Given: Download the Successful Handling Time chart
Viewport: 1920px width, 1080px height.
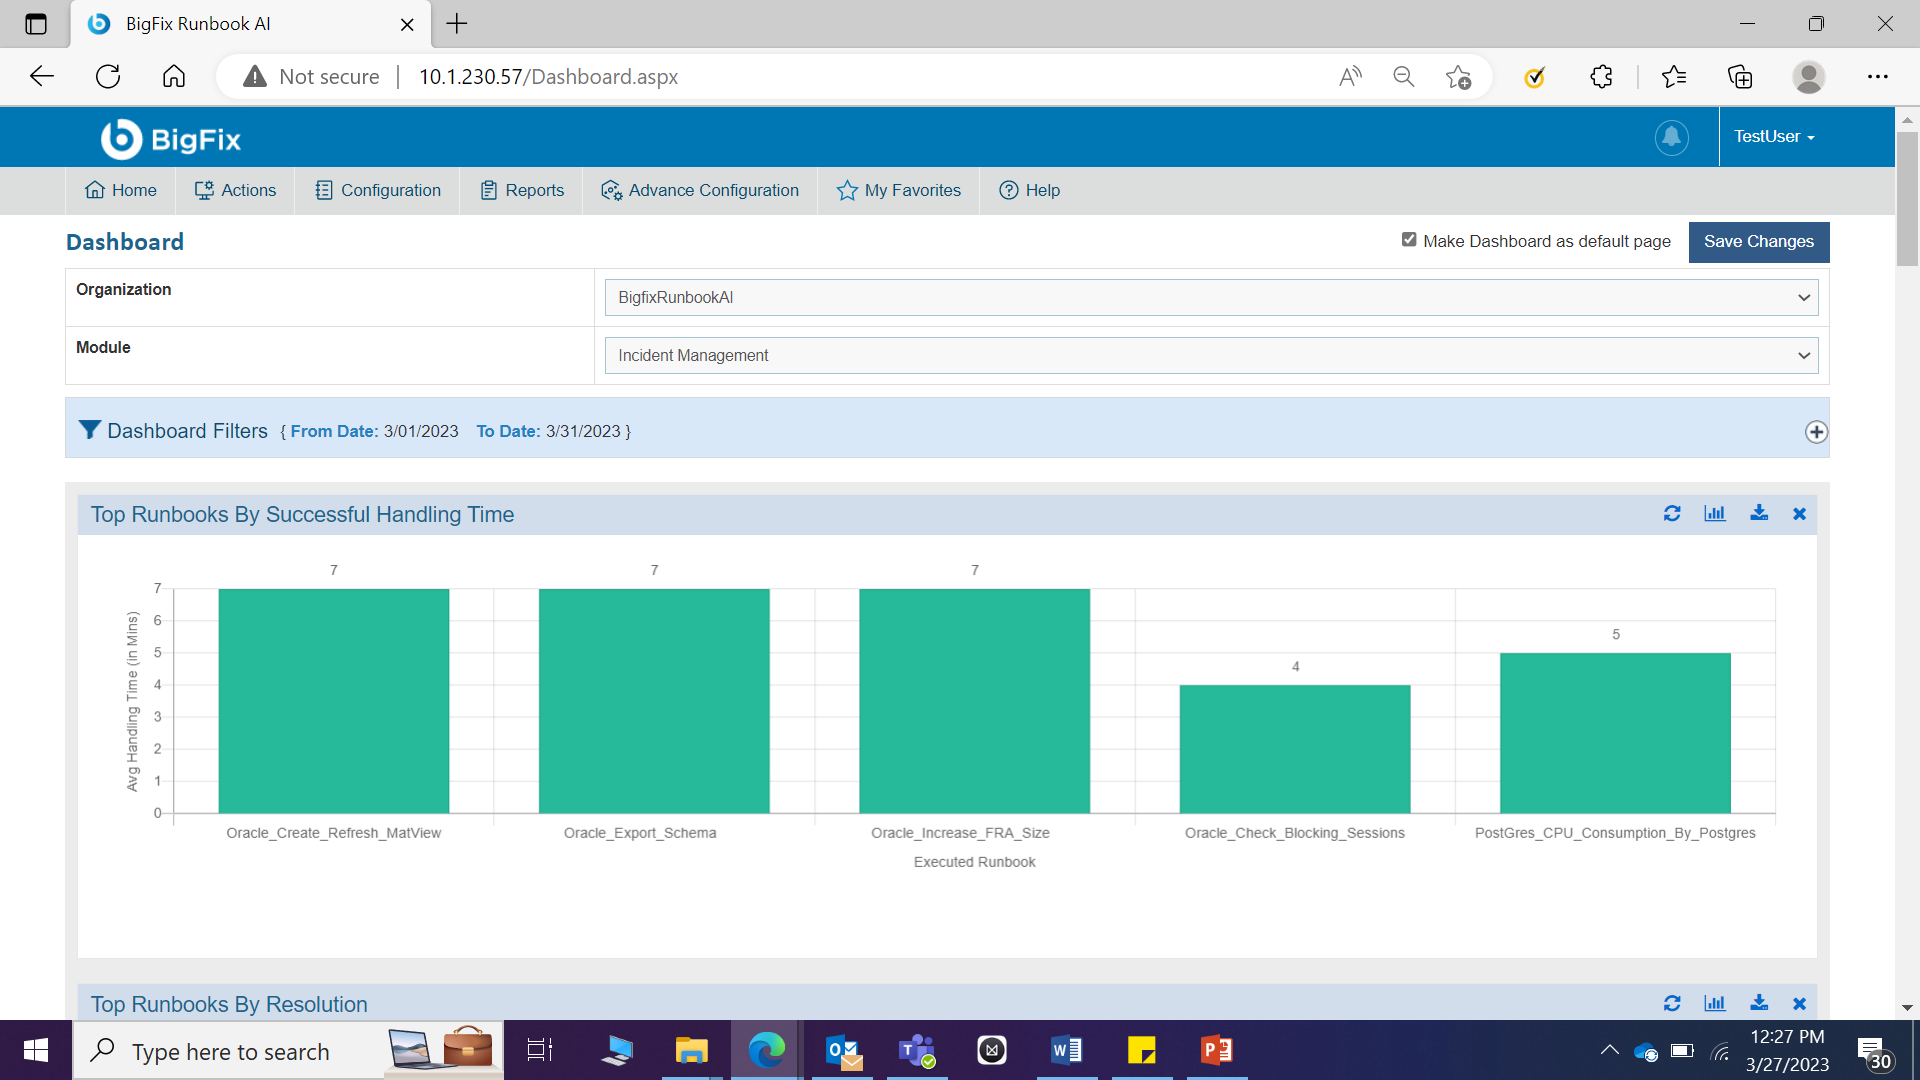Looking at the screenshot, I should coord(1759,514).
